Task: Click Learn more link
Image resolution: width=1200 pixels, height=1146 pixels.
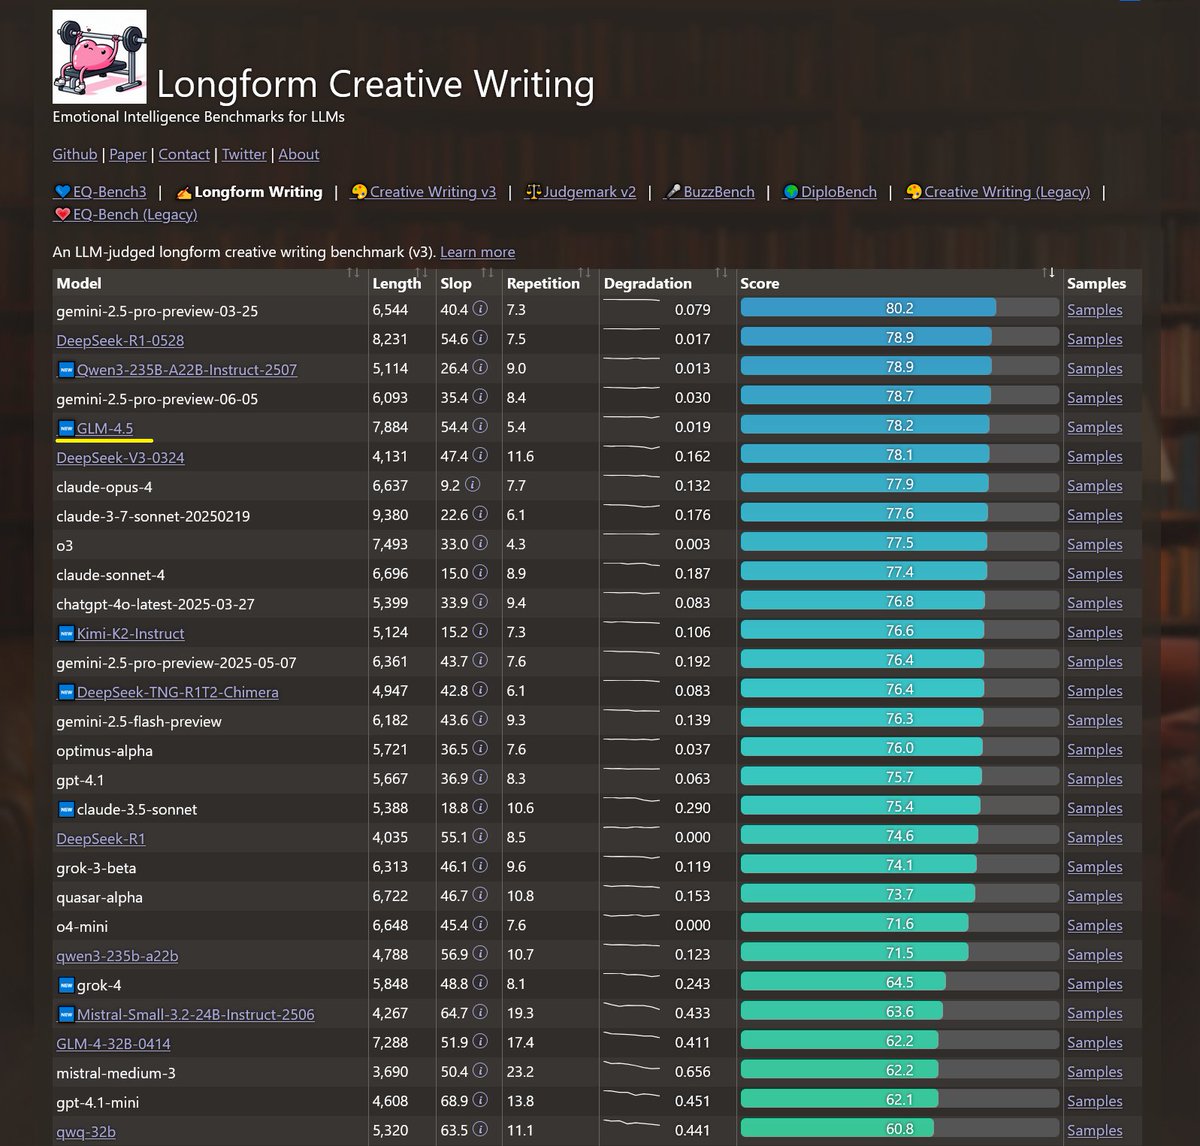Action: coord(478,252)
